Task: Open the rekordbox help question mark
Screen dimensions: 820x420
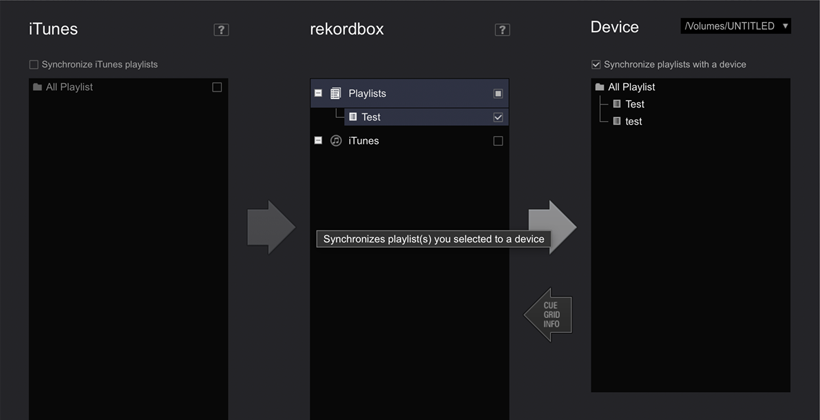Action: [x=502, y=30]
